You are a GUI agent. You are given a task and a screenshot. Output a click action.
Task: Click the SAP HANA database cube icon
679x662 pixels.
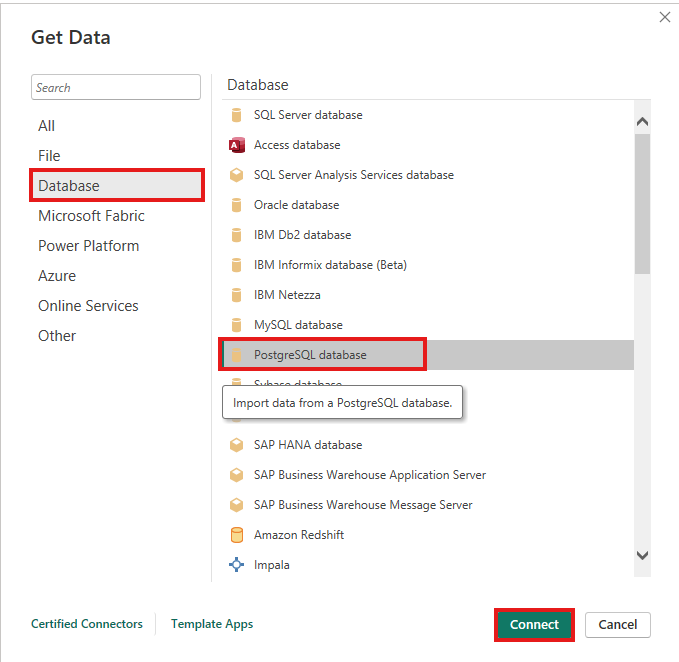coord(236,445)
